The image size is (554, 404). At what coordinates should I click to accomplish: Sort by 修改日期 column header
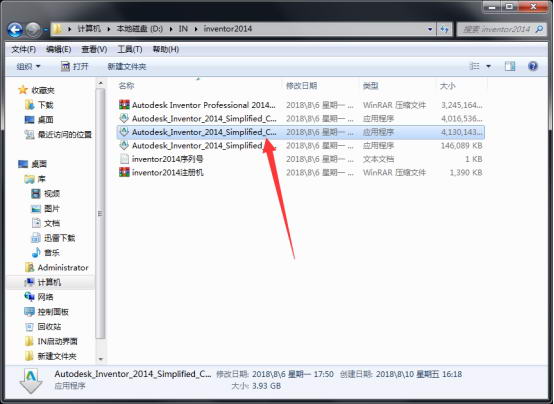301,86
